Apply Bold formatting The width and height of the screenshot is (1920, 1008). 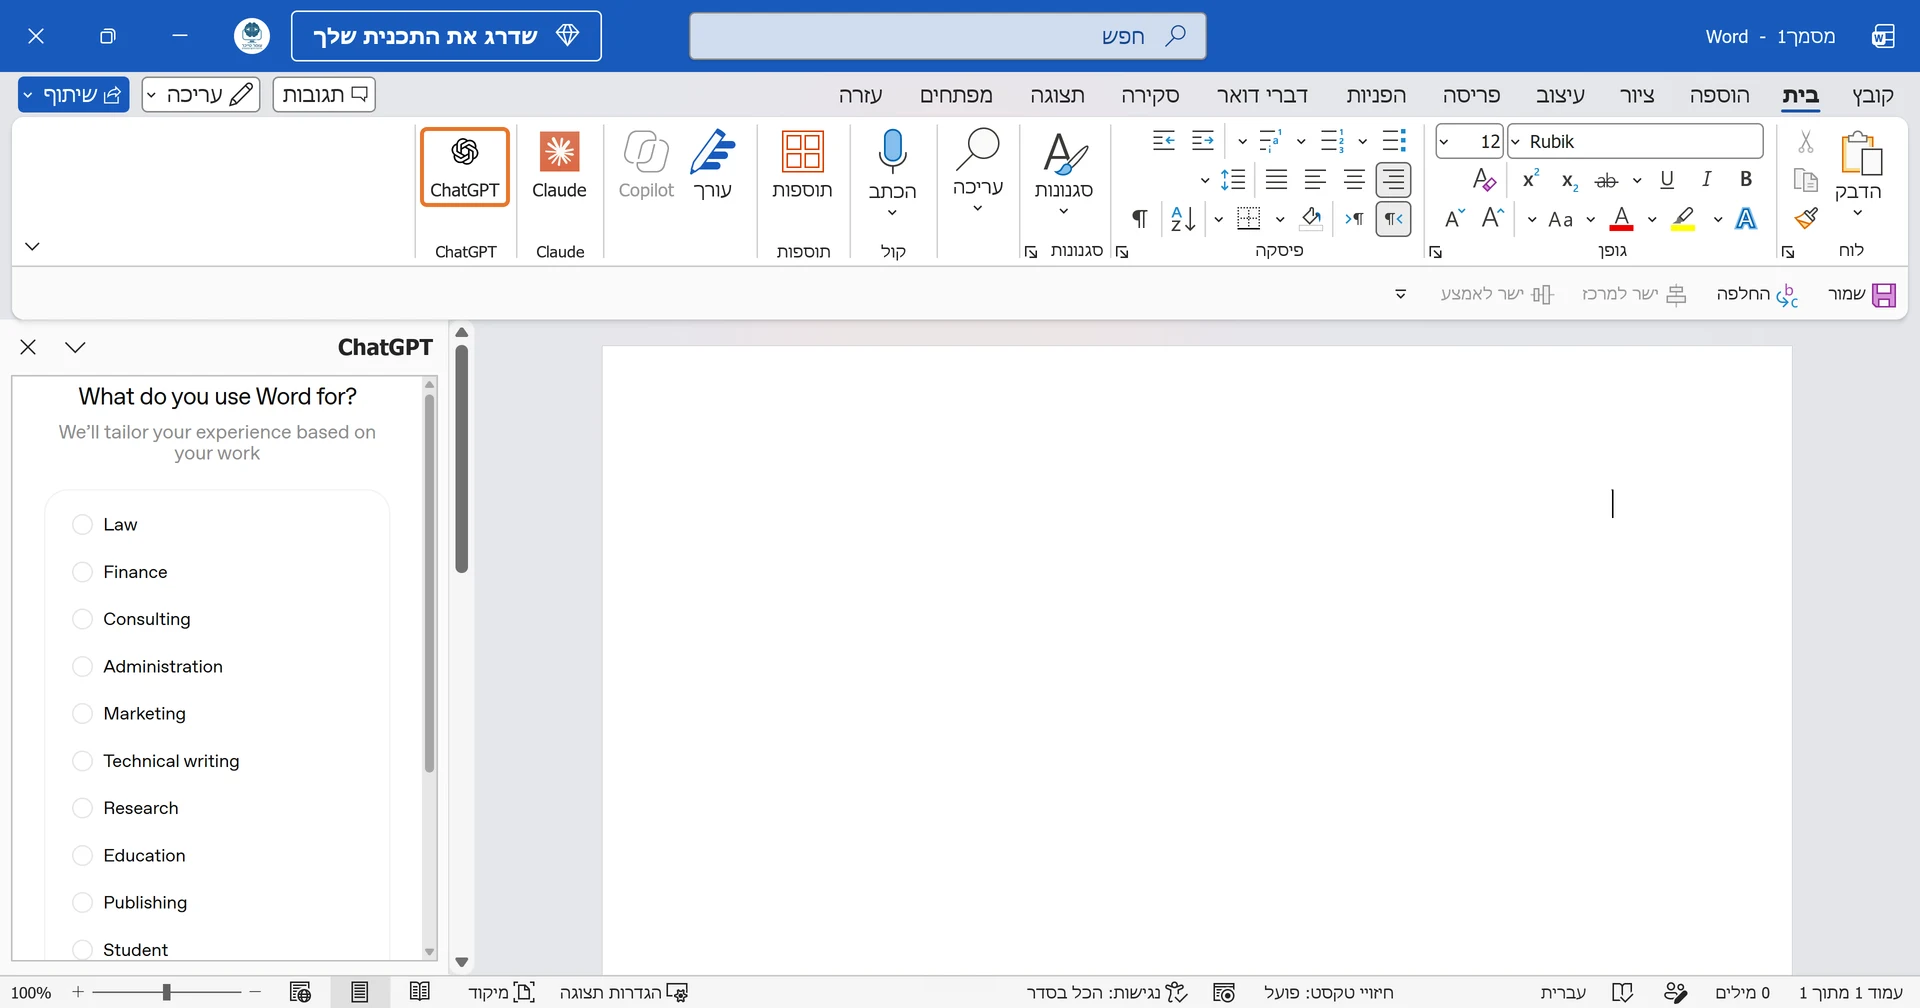[1746, 179]
